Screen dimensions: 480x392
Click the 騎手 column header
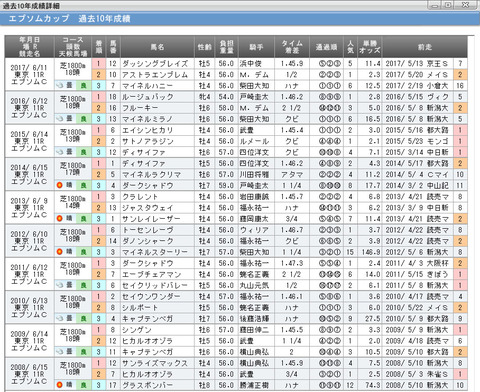coord(256,47)
